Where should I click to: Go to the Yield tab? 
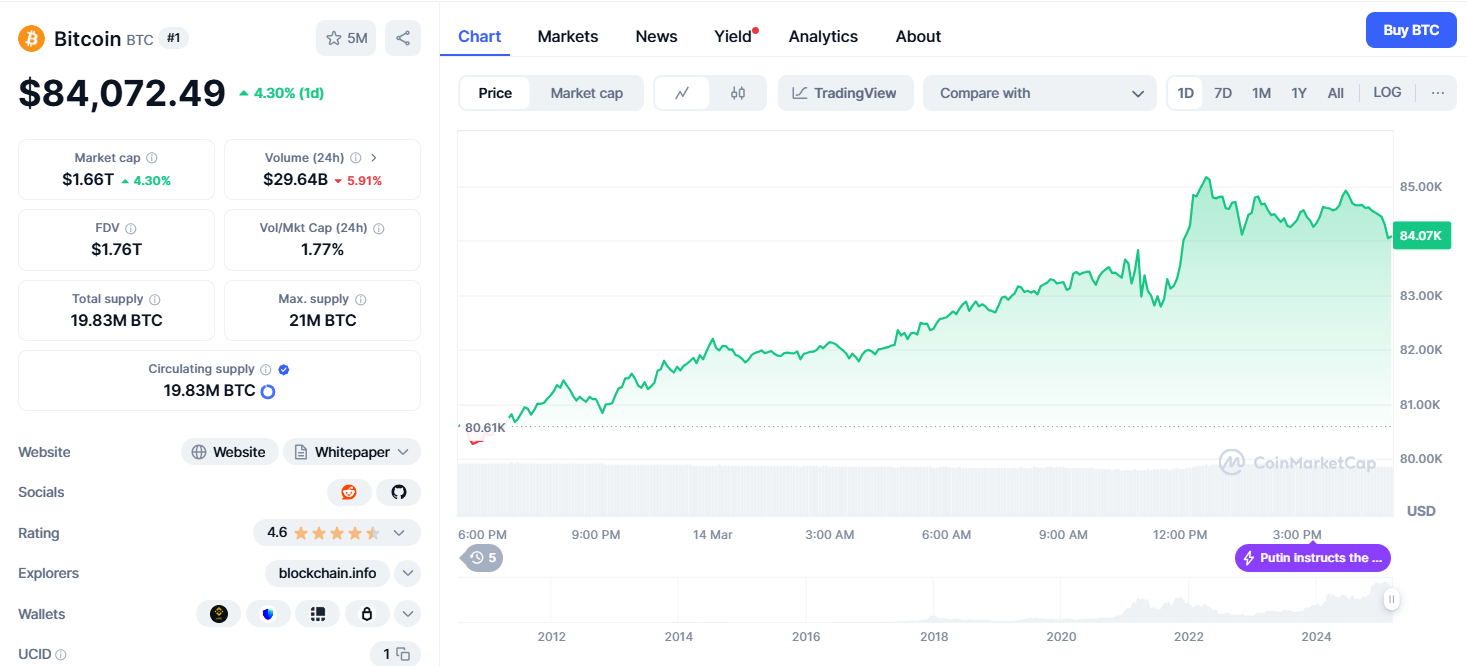coord(733,36)
